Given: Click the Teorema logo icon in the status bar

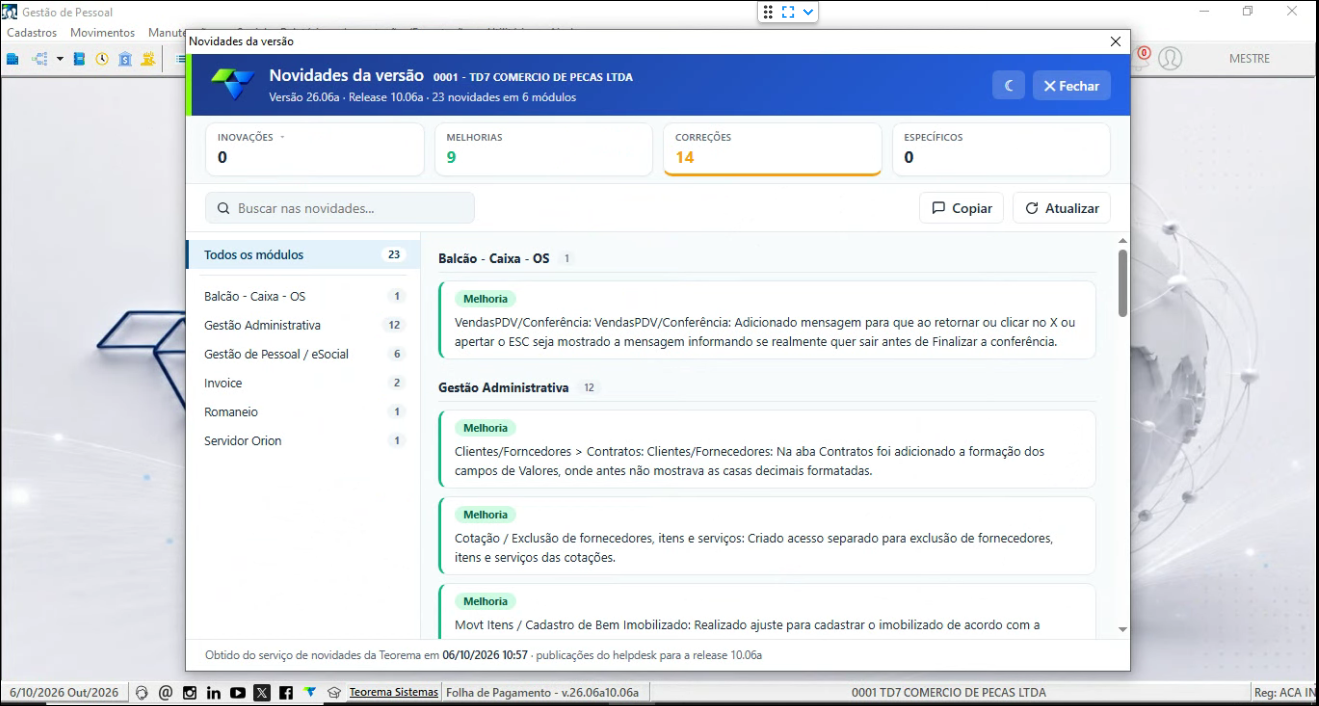Looking at the screenshot, I should 310,692.
